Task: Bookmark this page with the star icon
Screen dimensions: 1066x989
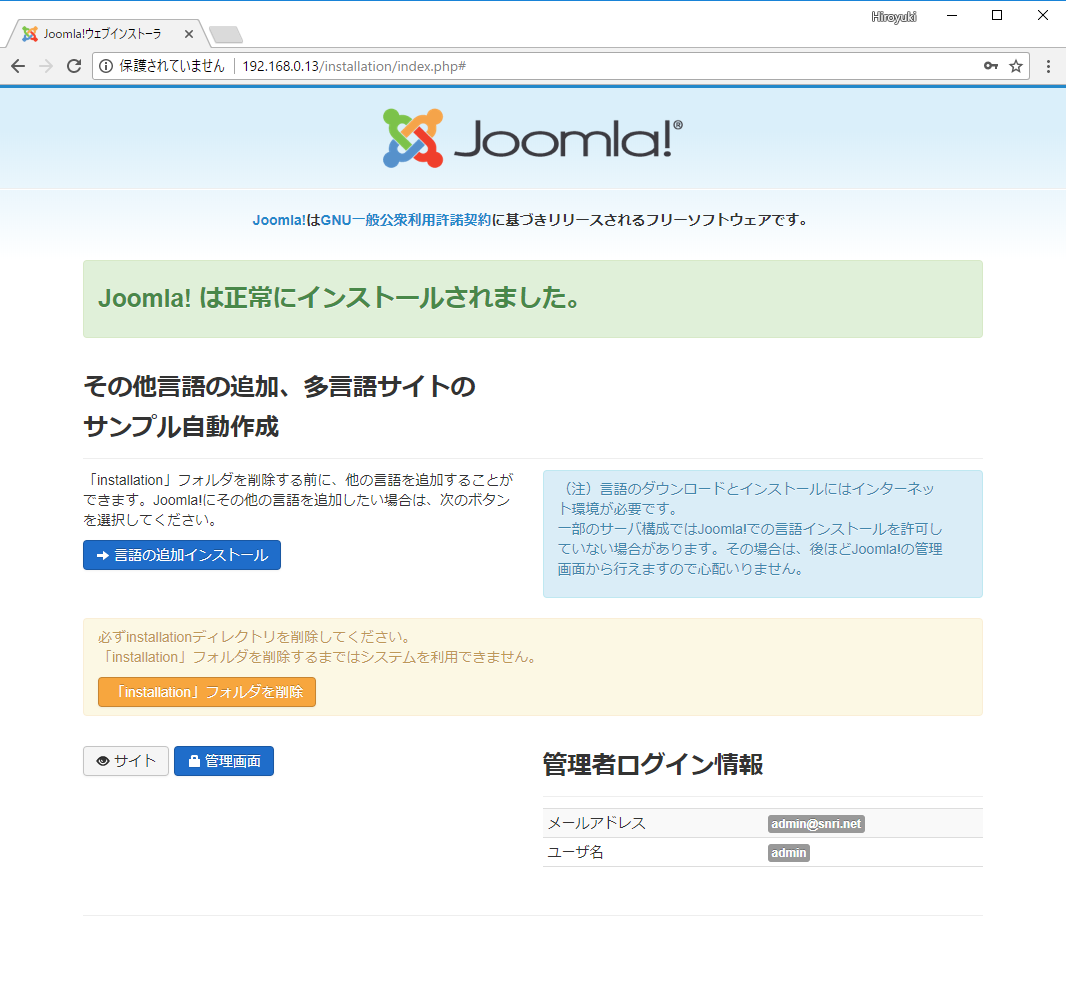Action: (1016, 66)
